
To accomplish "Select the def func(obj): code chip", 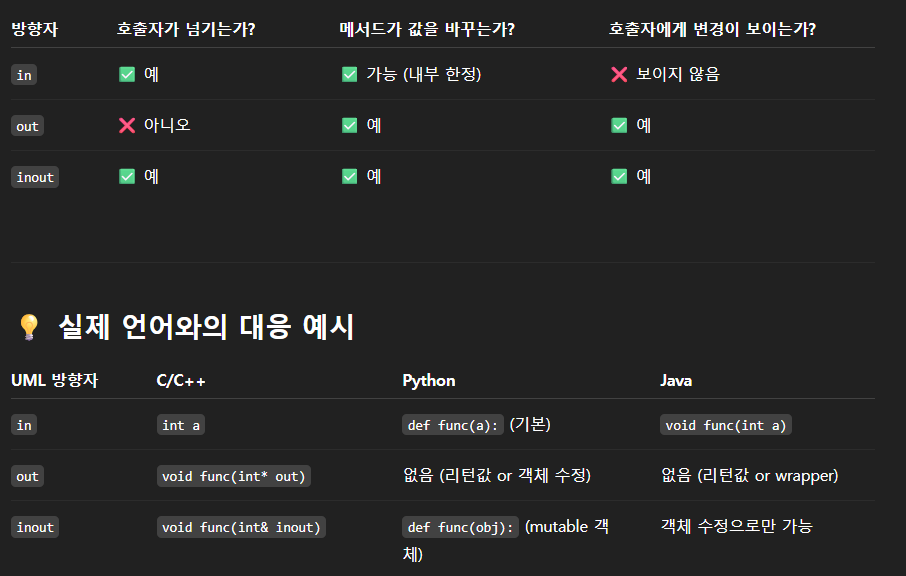I will [x=460, y=527].
